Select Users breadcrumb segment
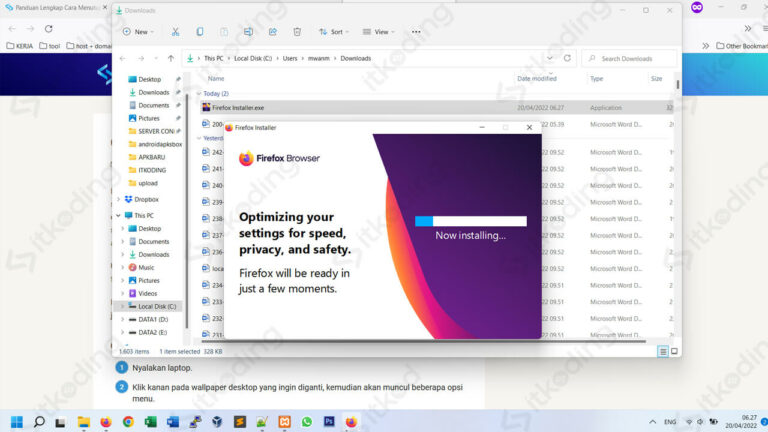 [x=290, y=58]
